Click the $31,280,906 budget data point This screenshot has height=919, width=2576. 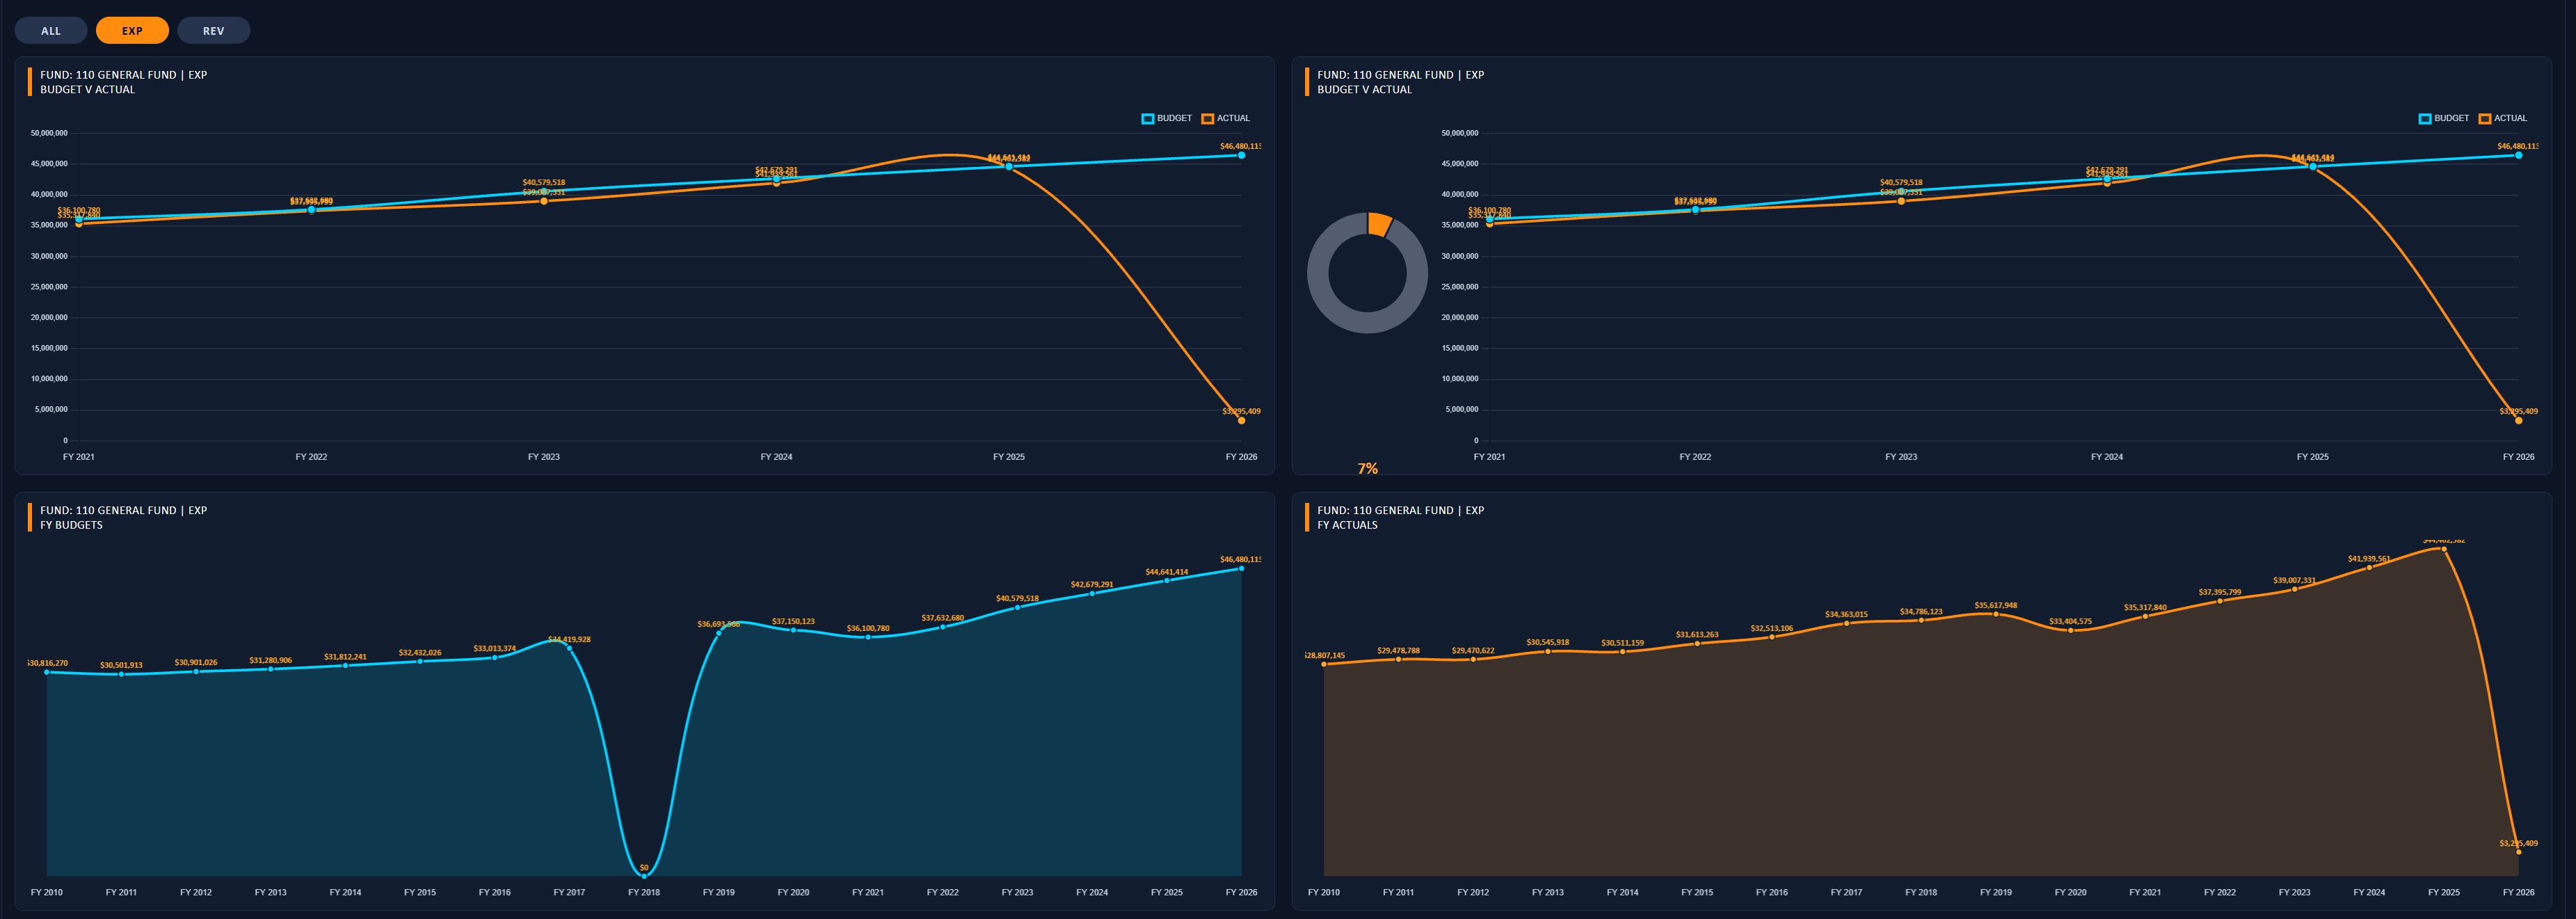(271, 669)
